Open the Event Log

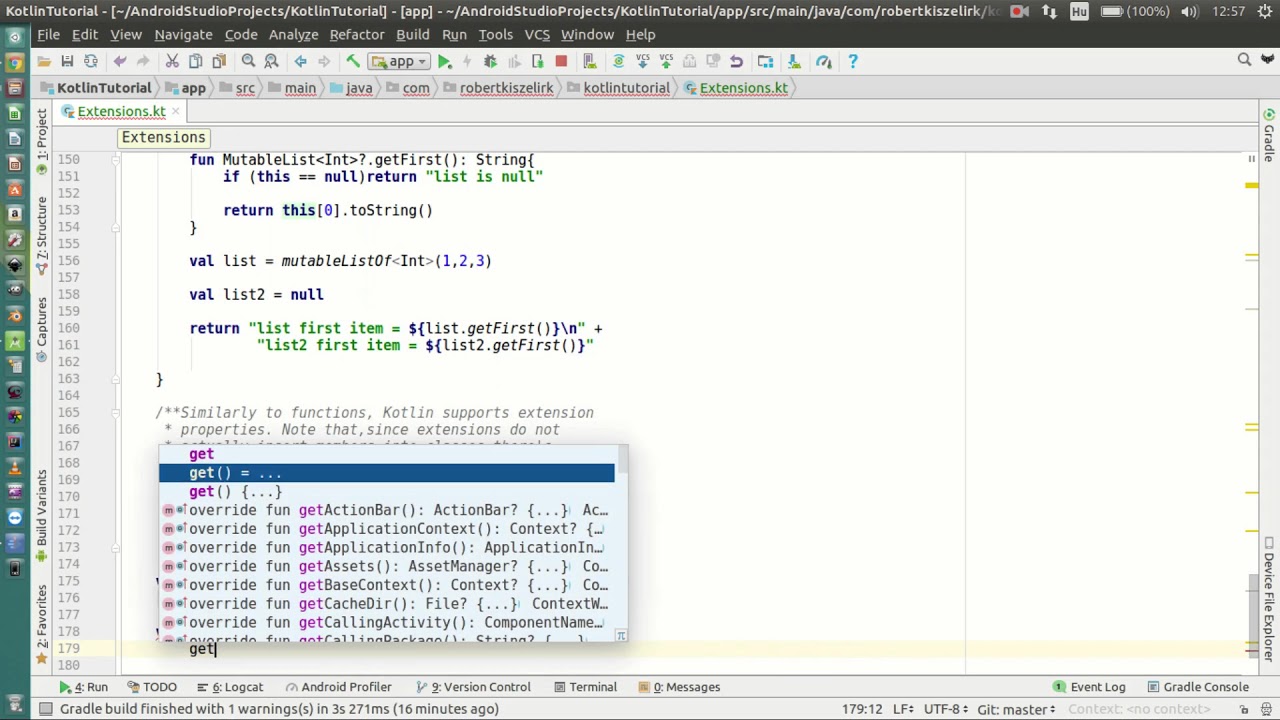(1088, 687)
